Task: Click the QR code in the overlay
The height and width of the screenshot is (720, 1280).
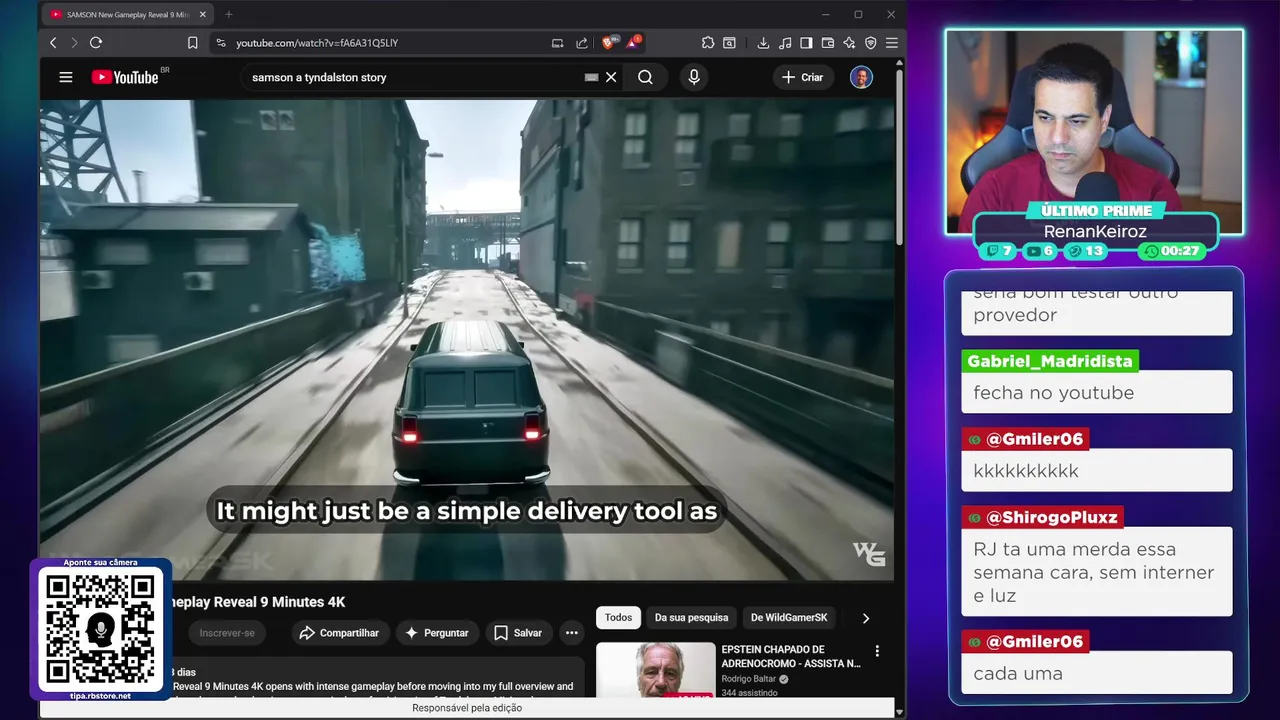Action: point(100,630)
